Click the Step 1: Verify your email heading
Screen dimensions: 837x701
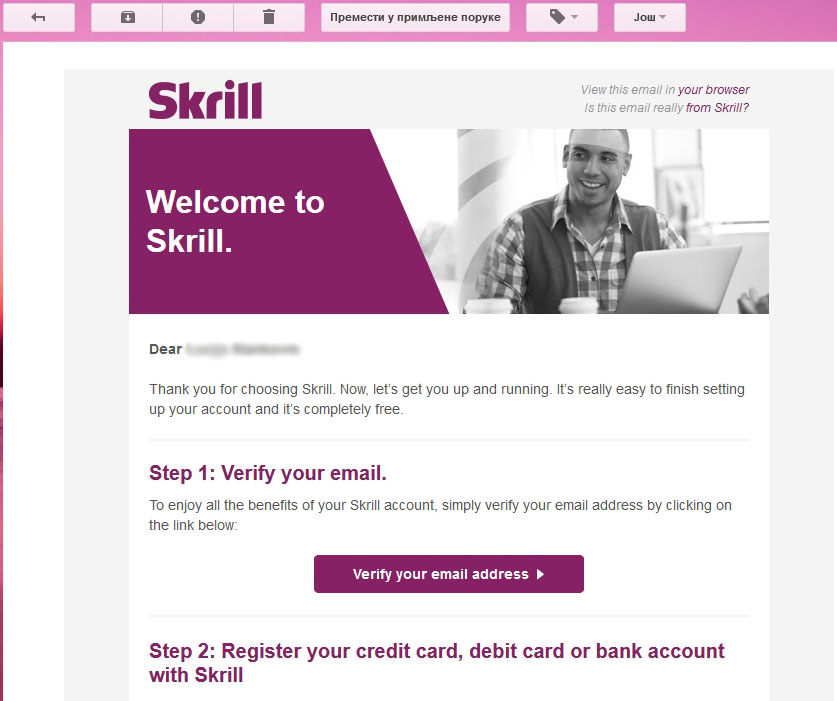pos(267,473)
